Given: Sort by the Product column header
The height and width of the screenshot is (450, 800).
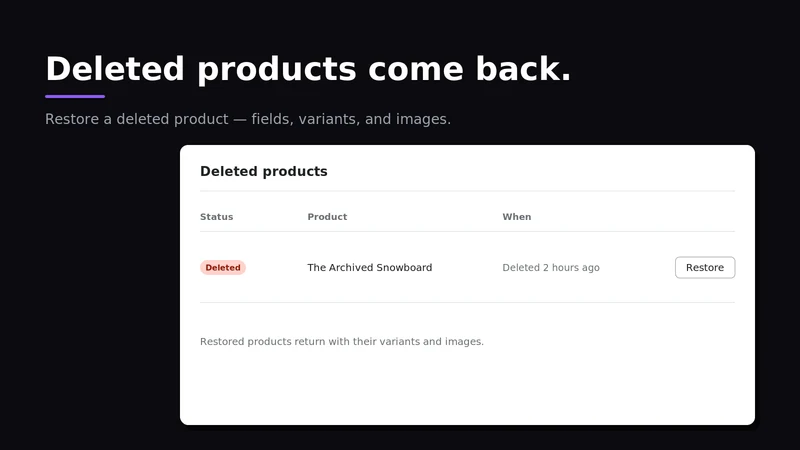Looking at the screenshot, I should pyautogui.click(x=327, y=217).
